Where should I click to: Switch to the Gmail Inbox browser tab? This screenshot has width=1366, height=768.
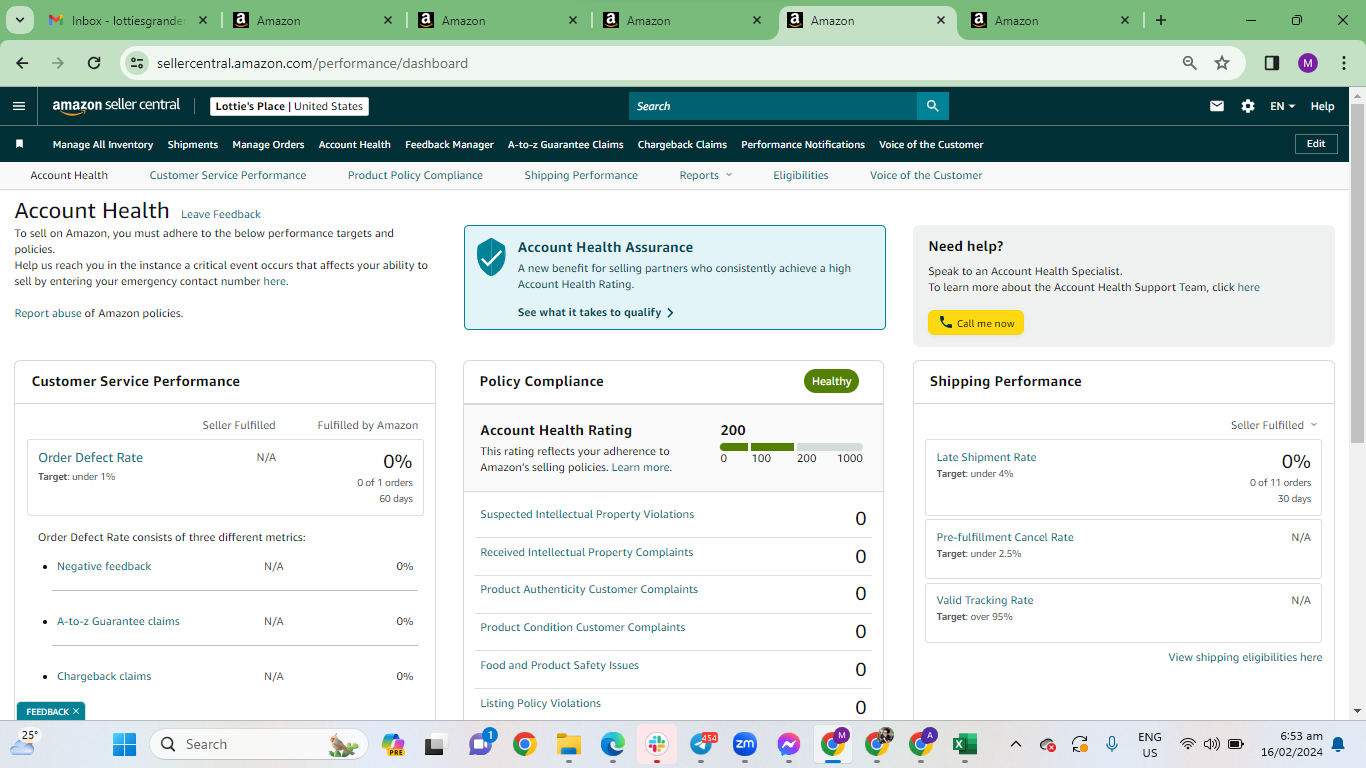(x=128, y=20)
